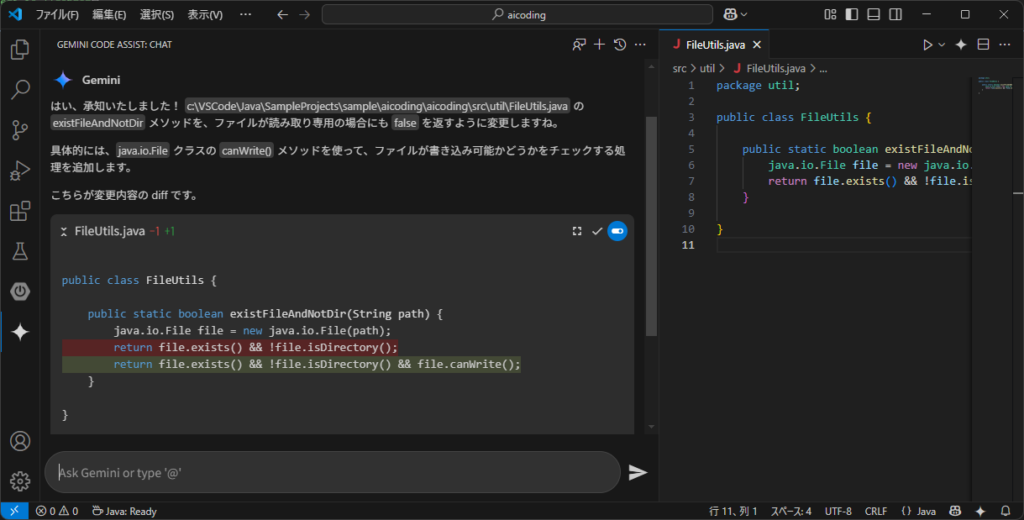Click Copilot status icon in status bar

pos(955,511)
